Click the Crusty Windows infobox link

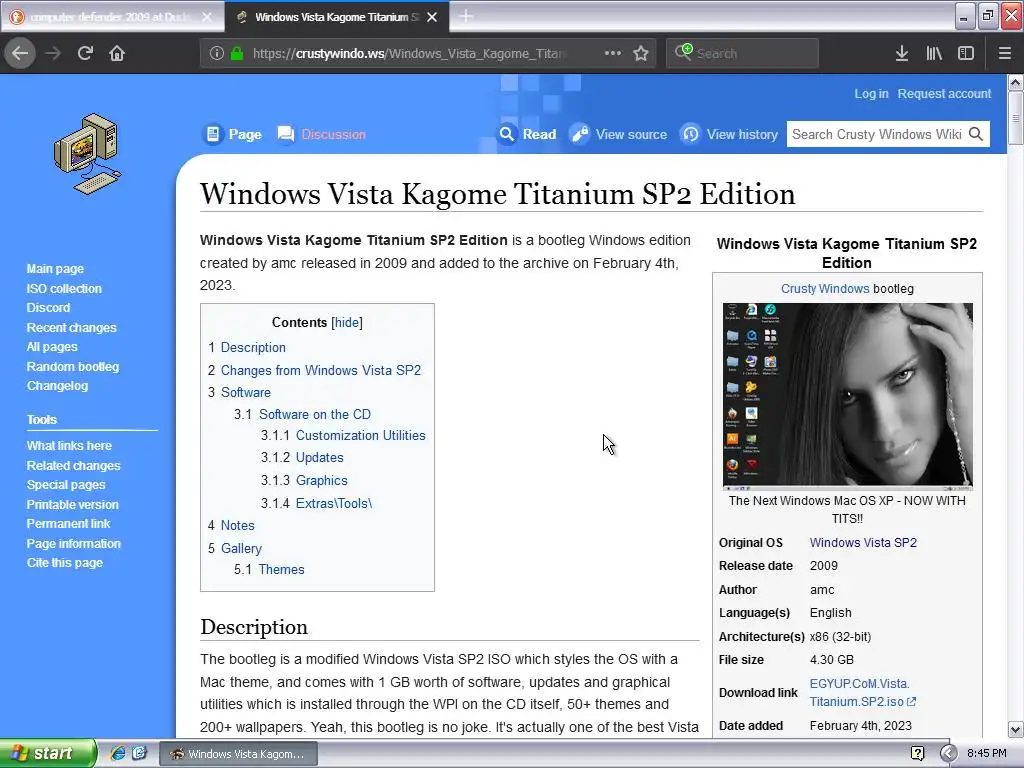825,289
